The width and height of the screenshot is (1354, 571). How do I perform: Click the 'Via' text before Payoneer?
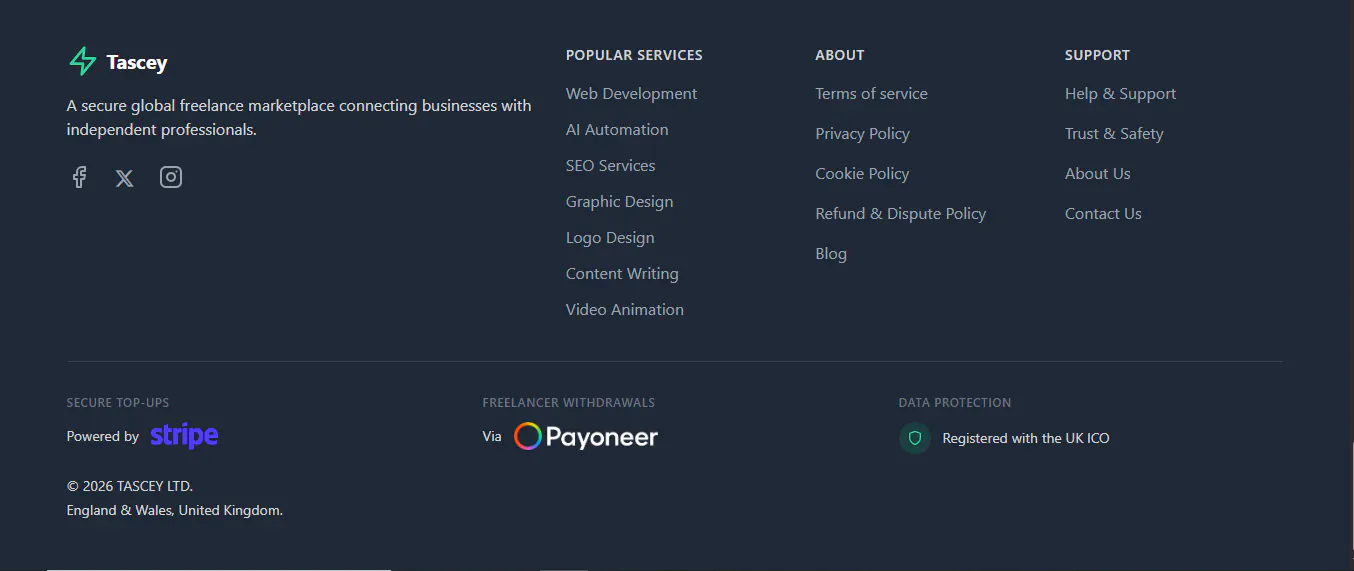pyautogui.click(x=491, y=437)
